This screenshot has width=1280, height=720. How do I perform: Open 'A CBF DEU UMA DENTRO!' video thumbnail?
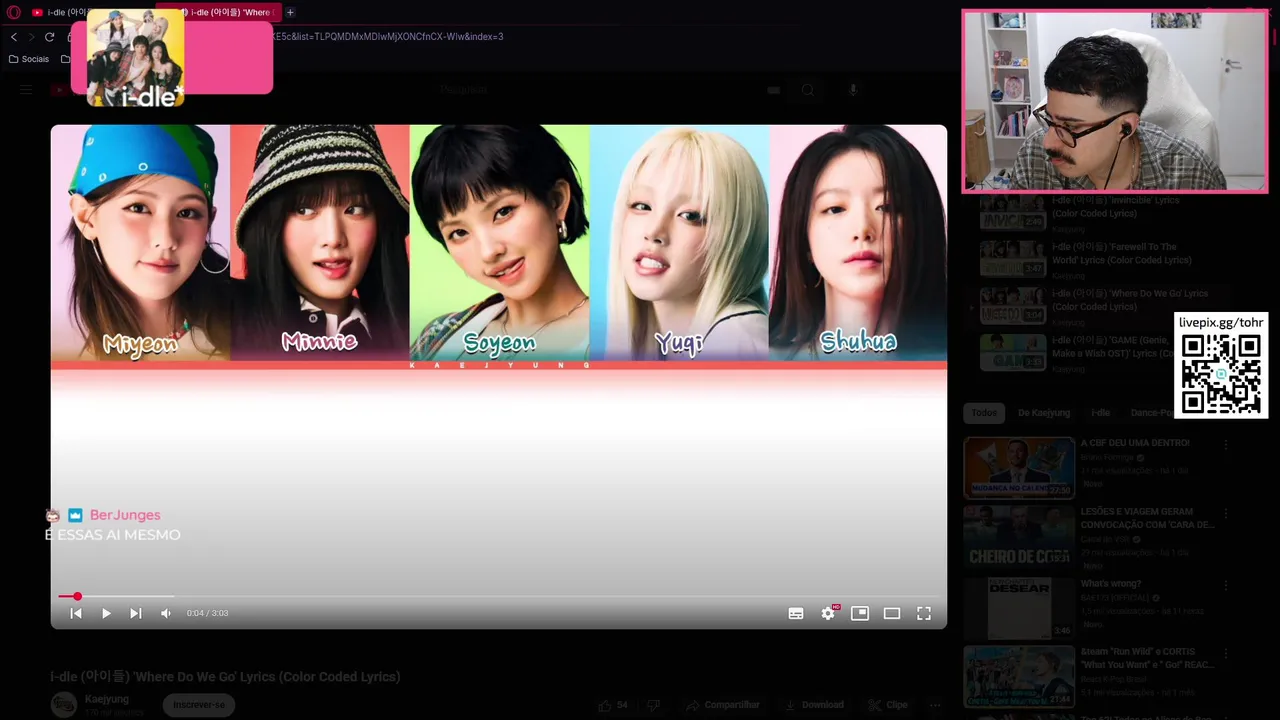coord(1019,467)
